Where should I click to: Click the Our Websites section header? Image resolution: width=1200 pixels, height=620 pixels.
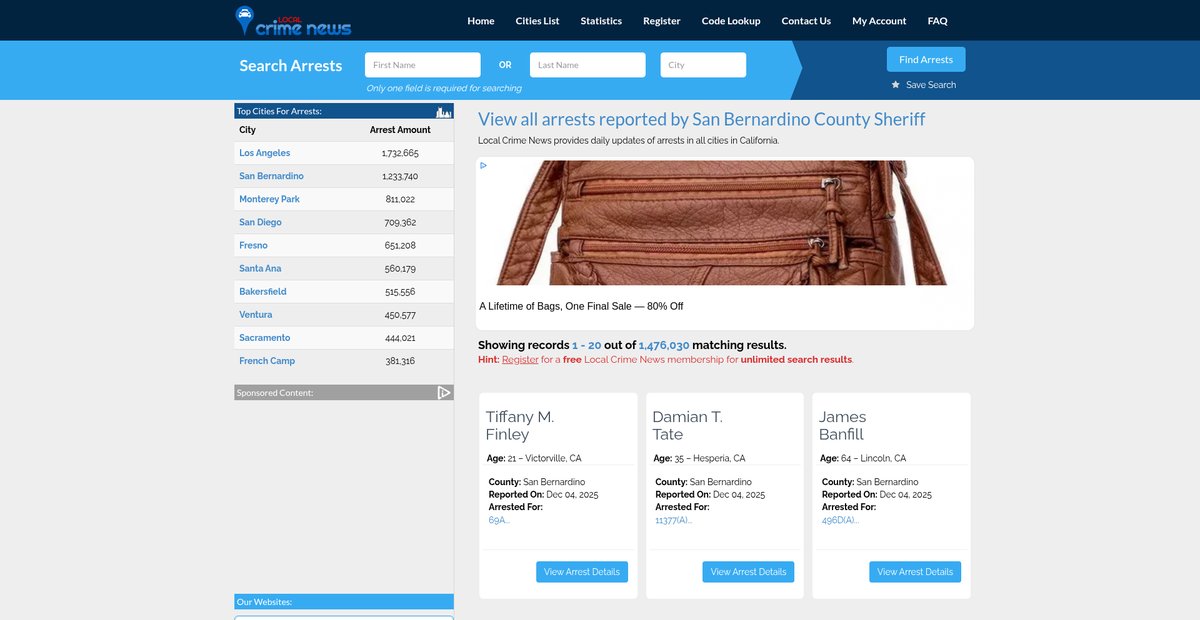coord(344,602)
